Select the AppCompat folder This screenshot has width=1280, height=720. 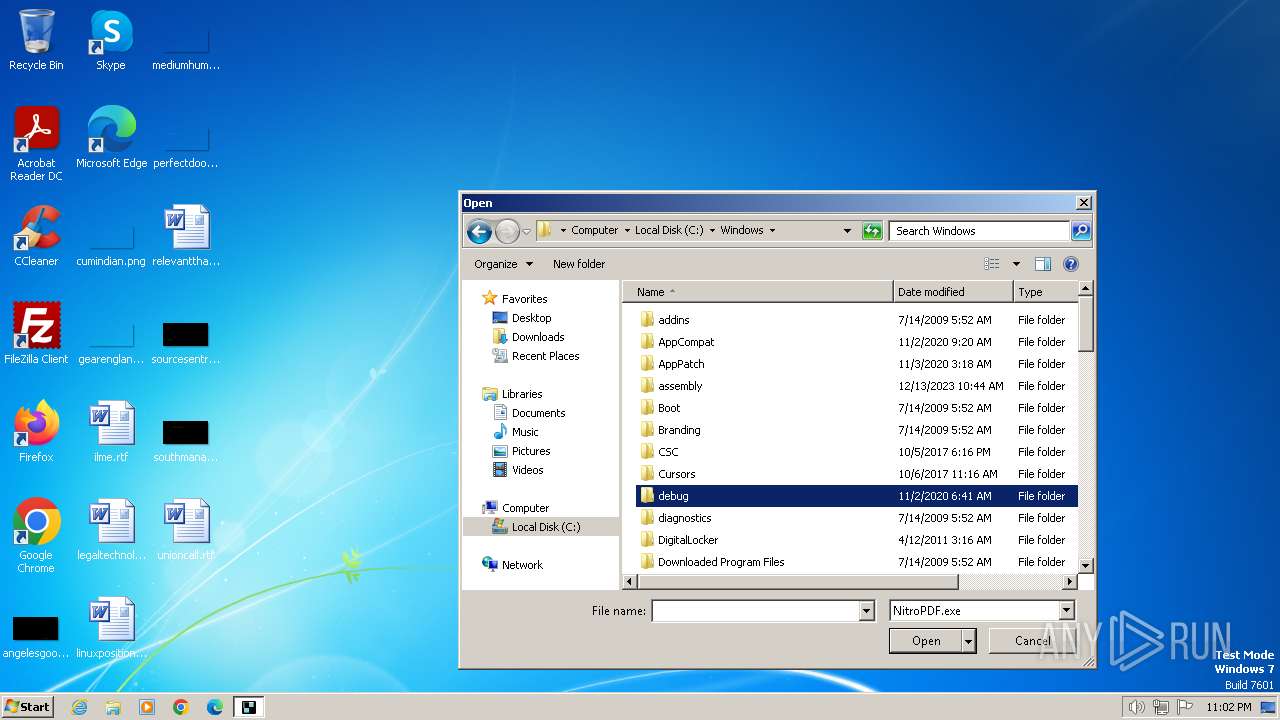coord(686,342)
